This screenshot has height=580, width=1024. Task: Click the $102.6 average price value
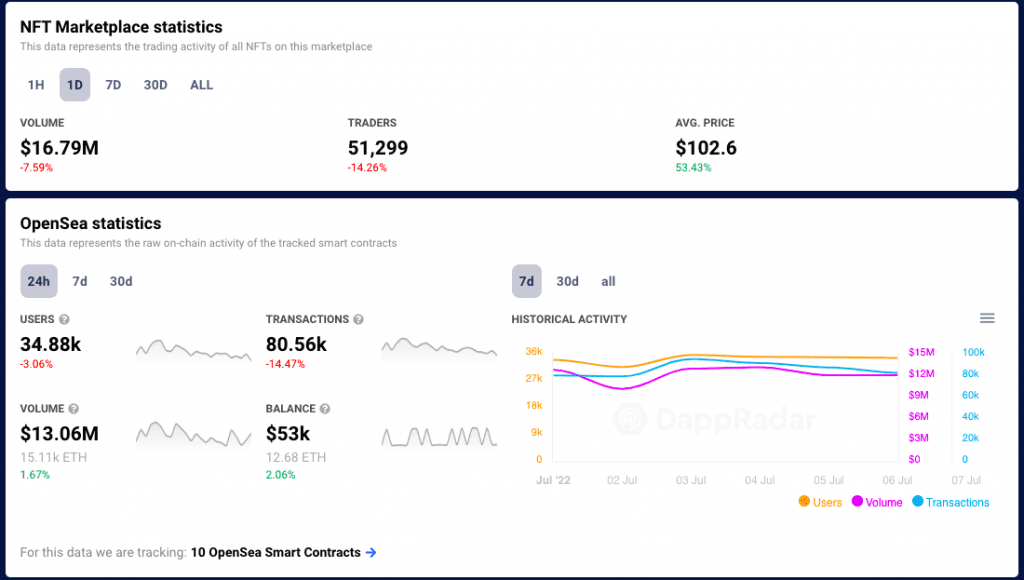[706, 148]
